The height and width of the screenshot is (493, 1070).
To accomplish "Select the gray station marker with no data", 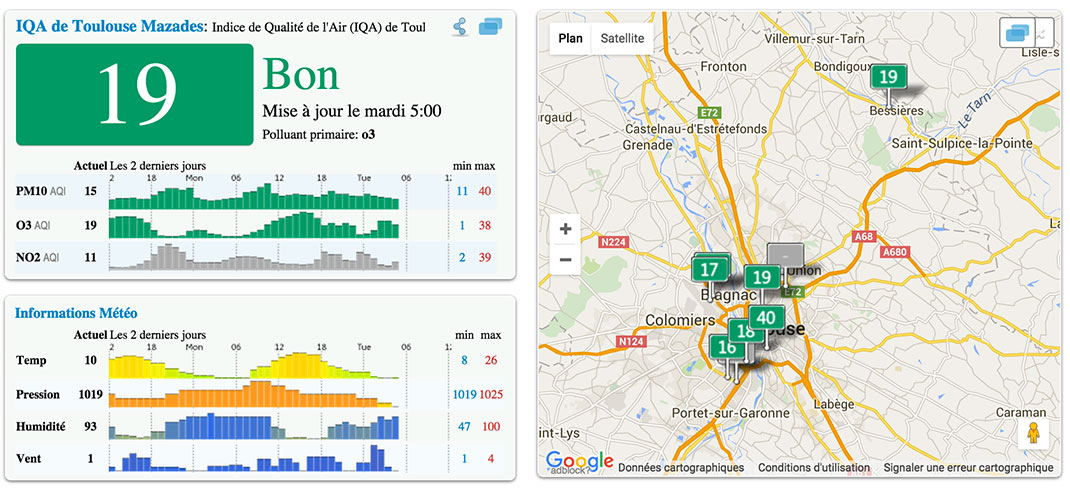I will (x=785, y=256).
